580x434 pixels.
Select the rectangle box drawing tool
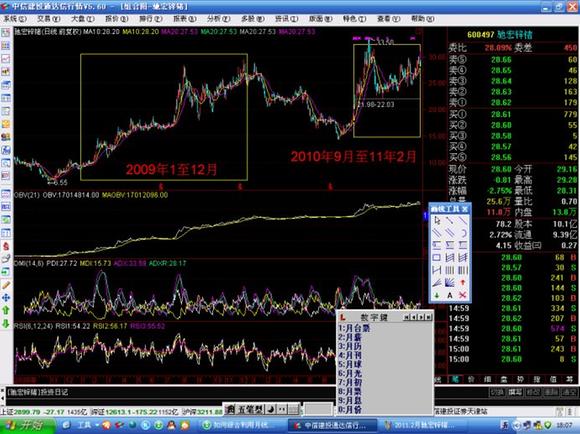437,258
